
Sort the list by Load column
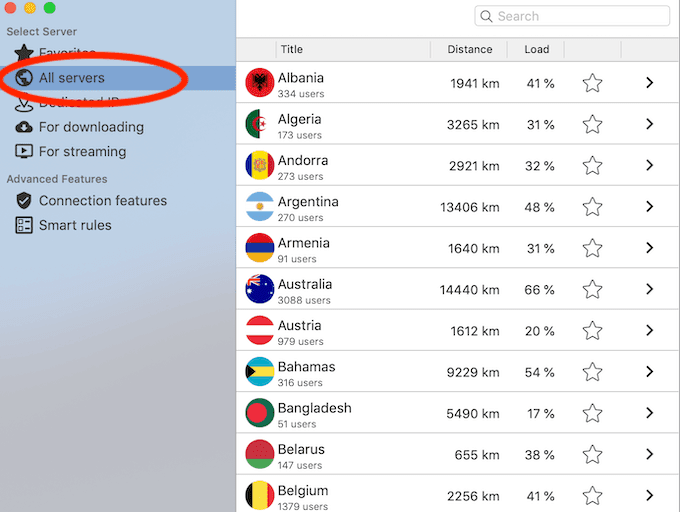coord(536,49)
